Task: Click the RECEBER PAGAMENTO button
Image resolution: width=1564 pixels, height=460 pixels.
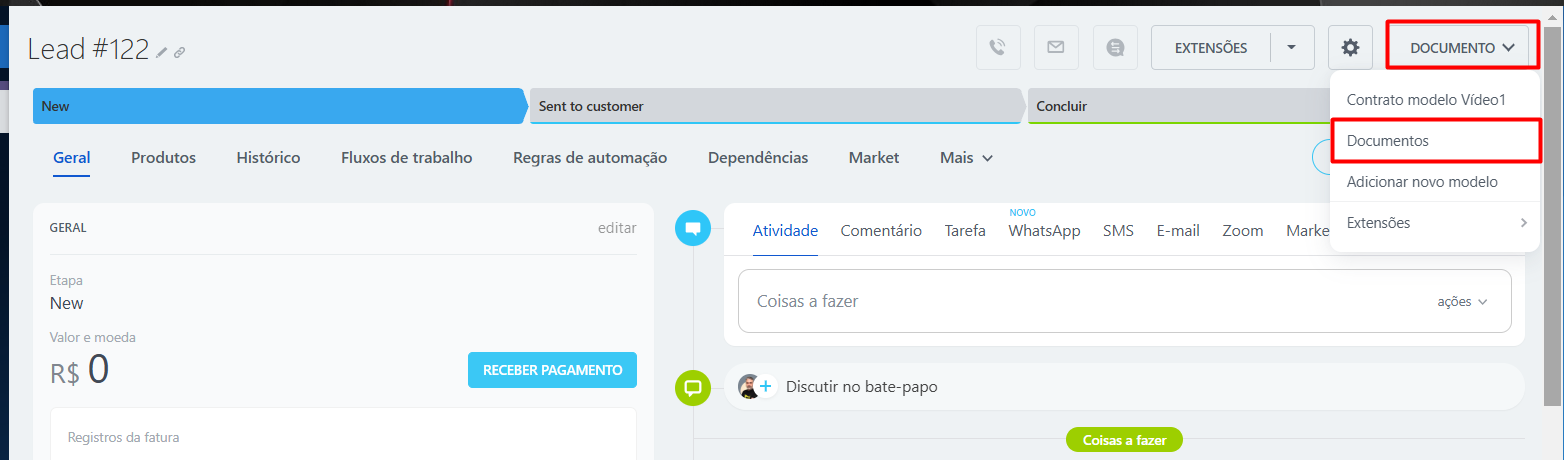Action: 552,370
